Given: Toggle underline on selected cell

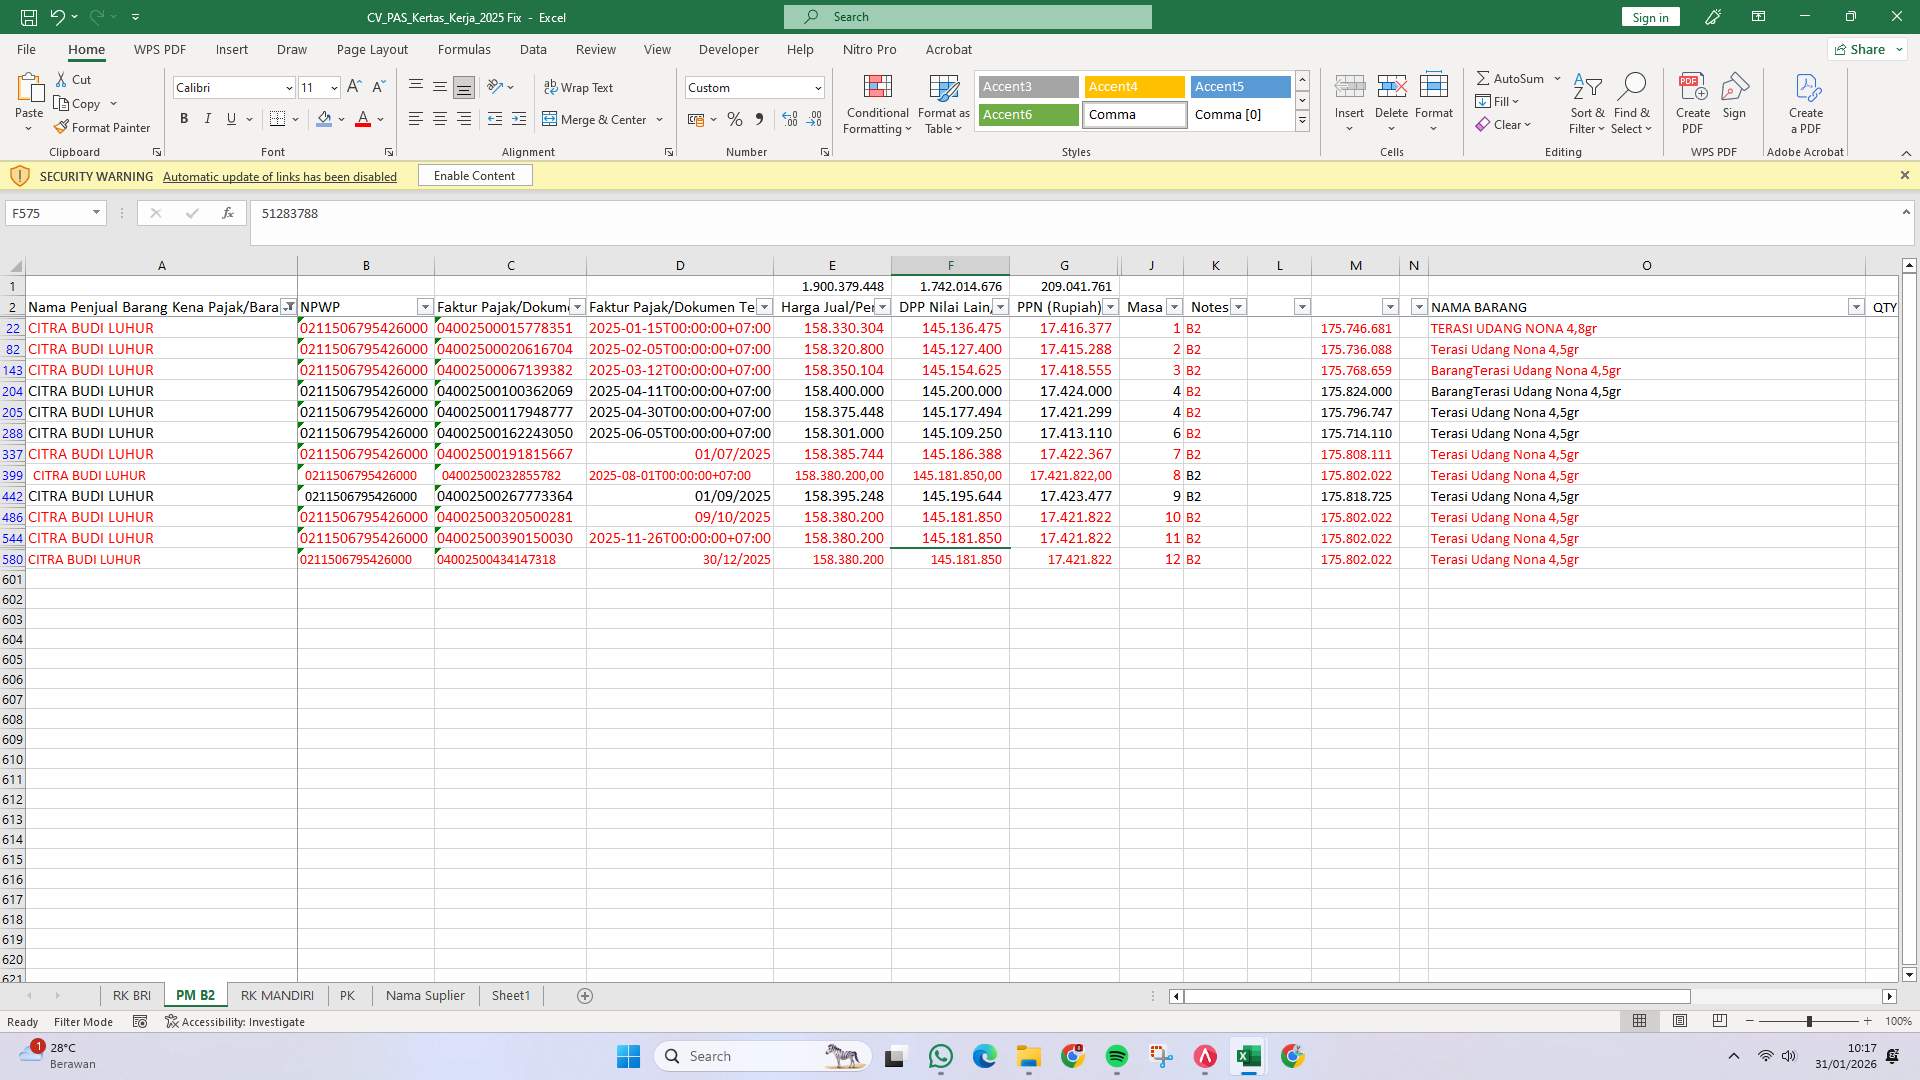Looking at the screenshot, I should coord(229,118).
